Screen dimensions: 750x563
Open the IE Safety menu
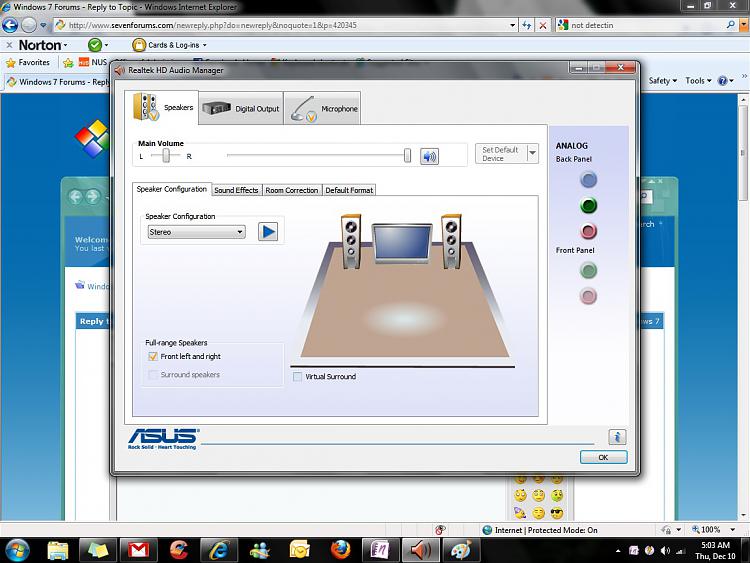coord(662,81)
